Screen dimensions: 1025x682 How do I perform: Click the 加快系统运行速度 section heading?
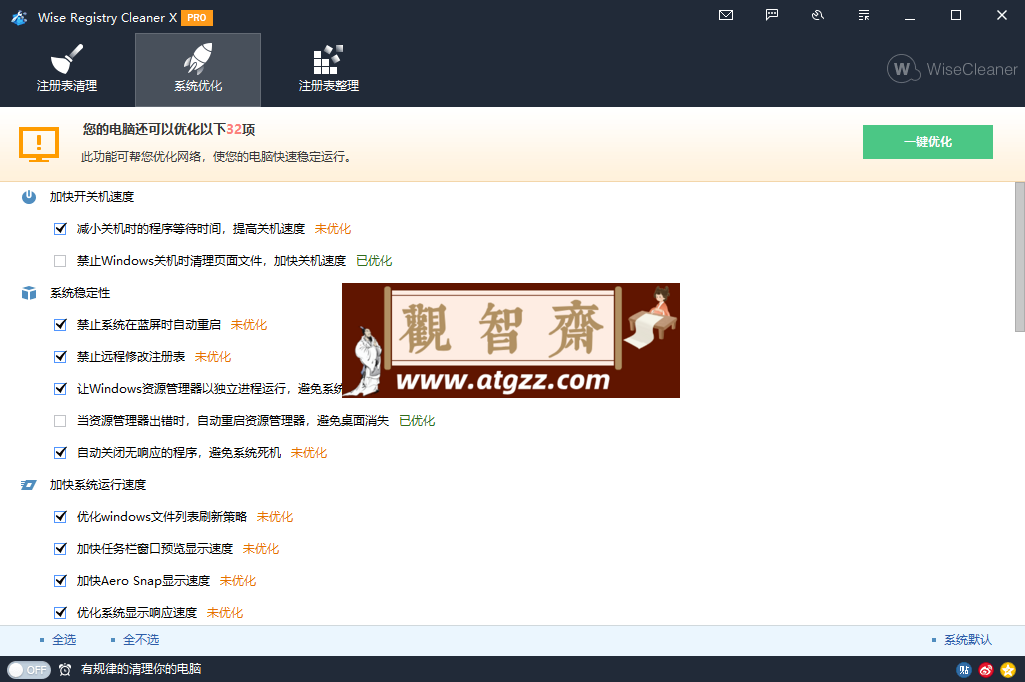pos(98,485)
